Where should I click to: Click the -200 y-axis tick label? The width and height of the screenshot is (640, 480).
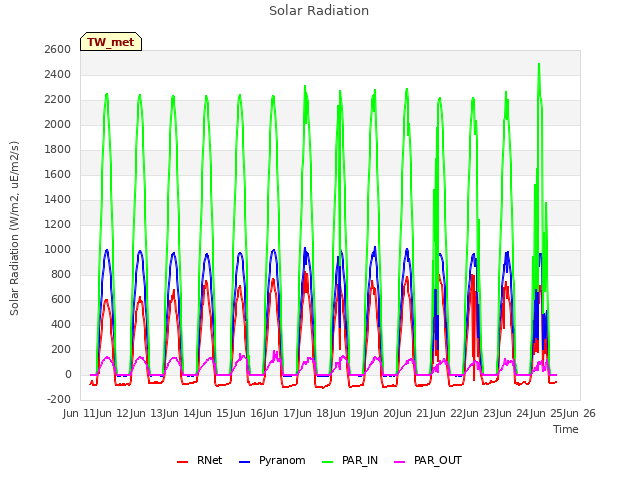(x=59, y=400)
